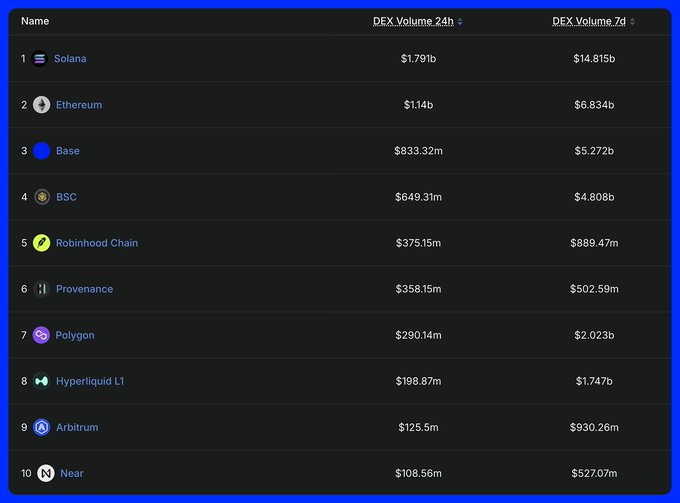Open the Robinhood Chain link
Image resolution: width=680 pixels, height=503 pixels.
[x=97, y=243]
